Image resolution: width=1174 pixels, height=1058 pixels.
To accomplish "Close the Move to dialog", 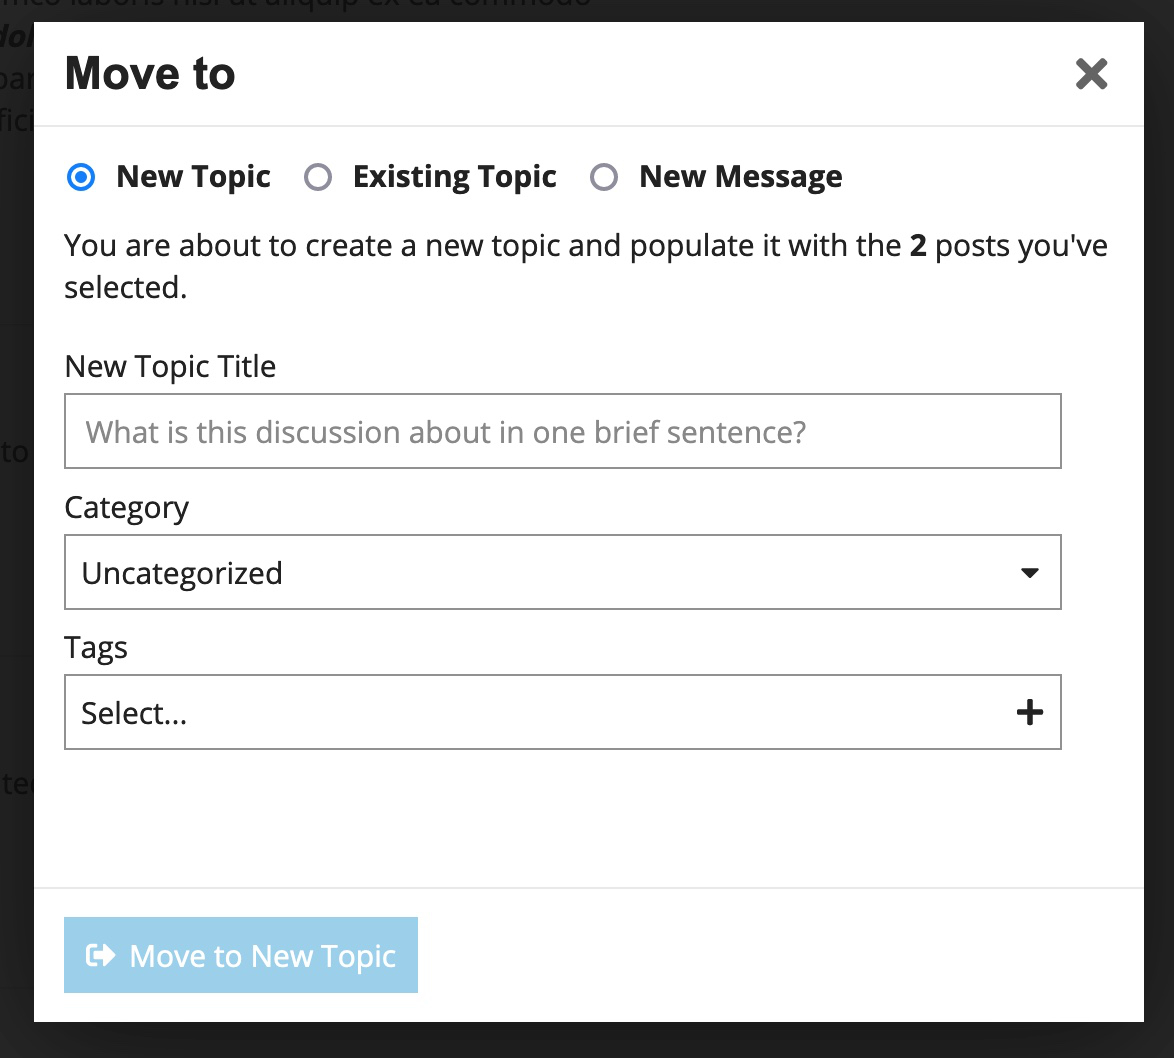I will tap(1091, 74).
